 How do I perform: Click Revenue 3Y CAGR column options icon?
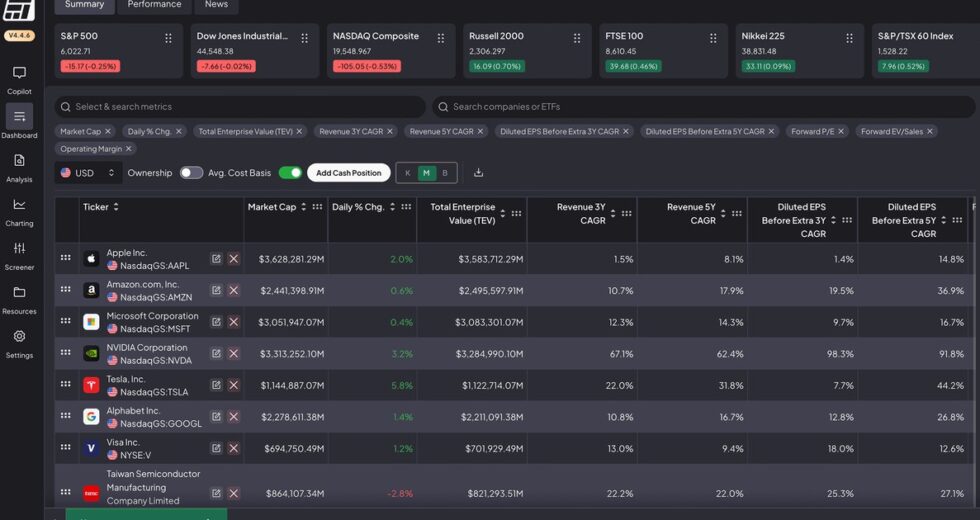[x=626, y=214]
